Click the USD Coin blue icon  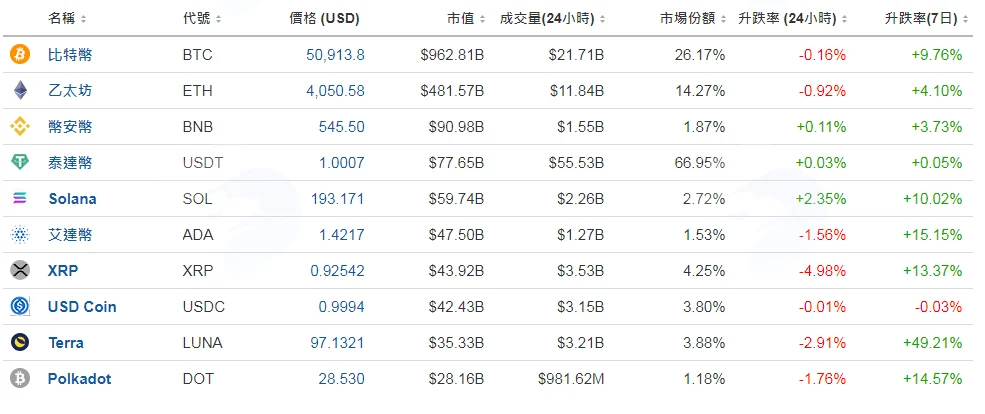[20, 307]
